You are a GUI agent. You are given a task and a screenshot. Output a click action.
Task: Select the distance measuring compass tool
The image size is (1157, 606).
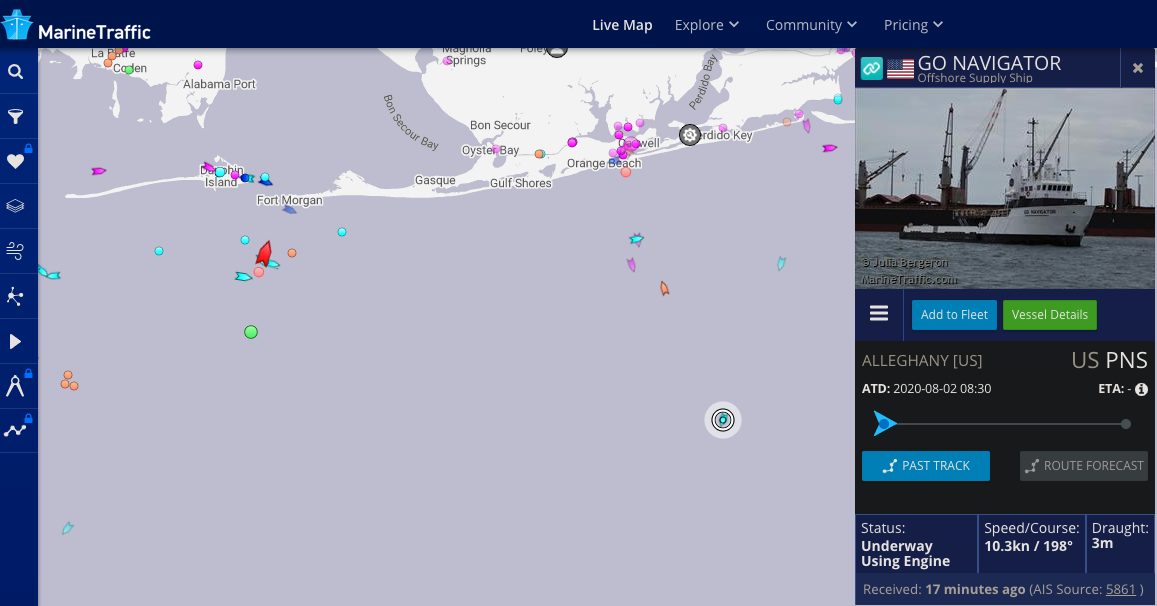(x=15, y=386)
